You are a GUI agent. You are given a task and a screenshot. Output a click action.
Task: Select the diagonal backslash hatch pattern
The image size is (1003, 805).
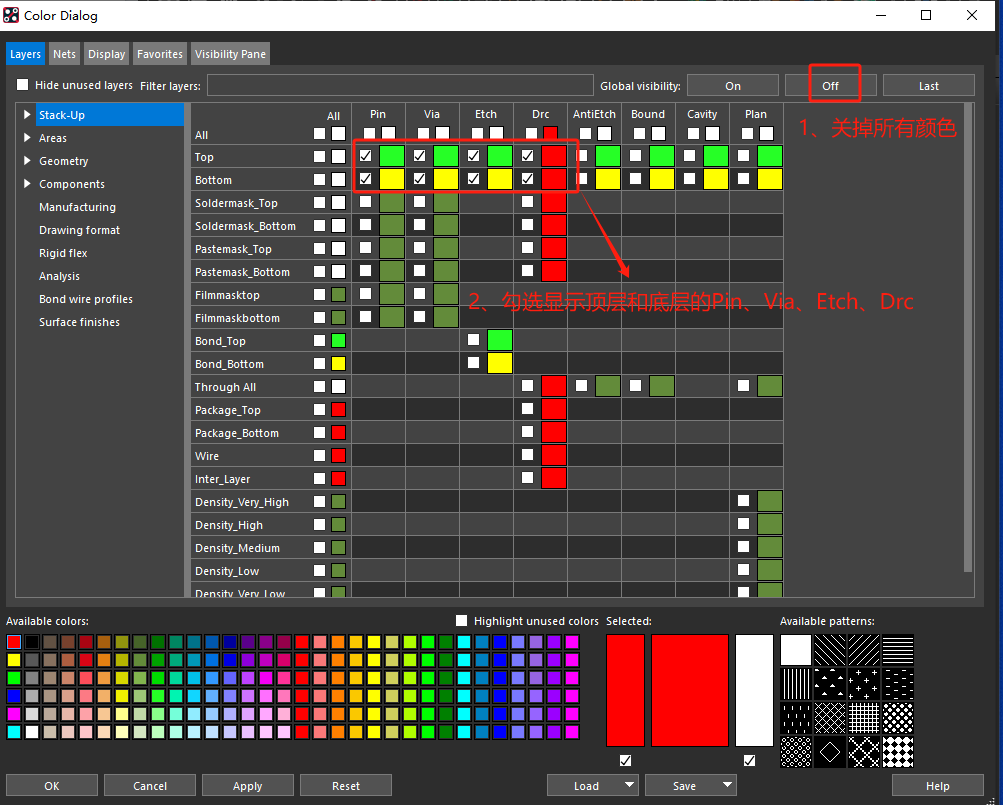(x=830, y=650)
